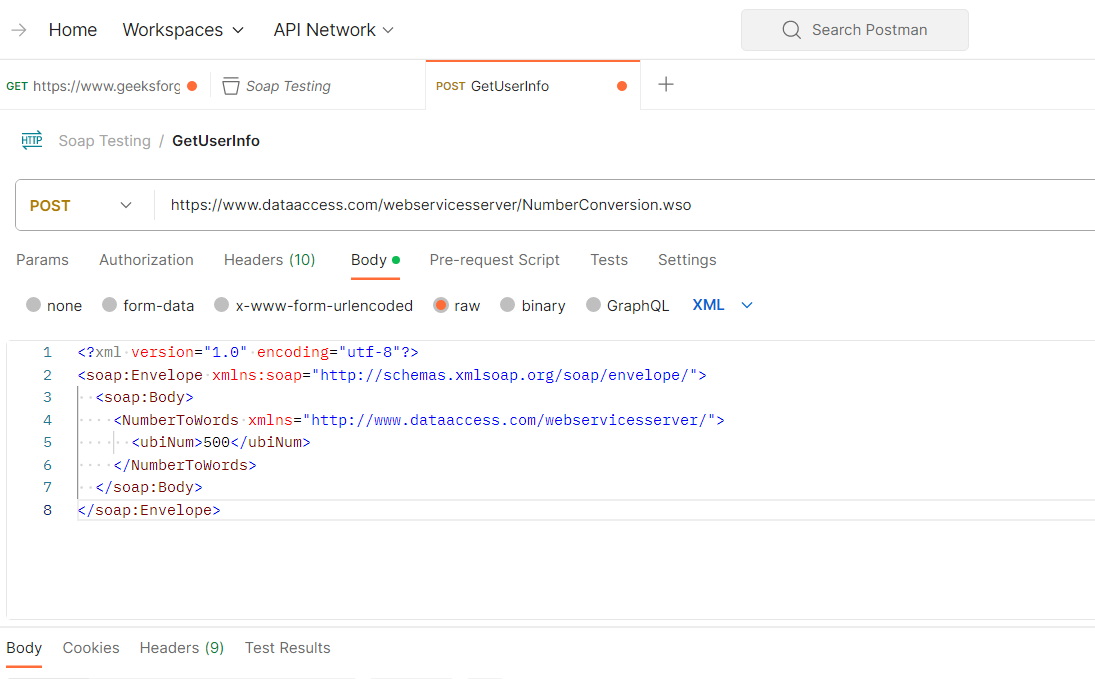
Task: Go to the Home link
Action: point(73,30)
